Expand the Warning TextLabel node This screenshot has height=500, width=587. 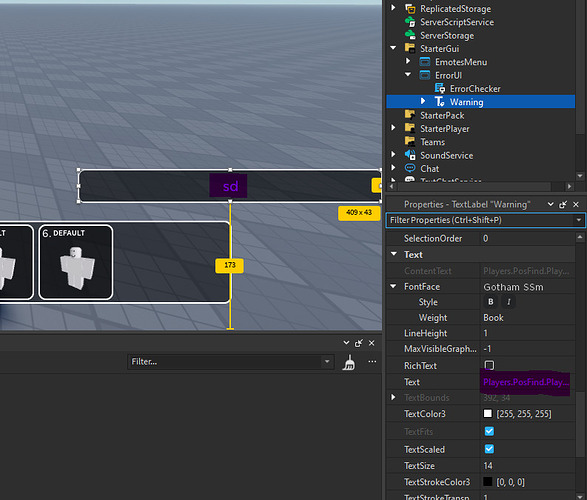tap(423, 101)
